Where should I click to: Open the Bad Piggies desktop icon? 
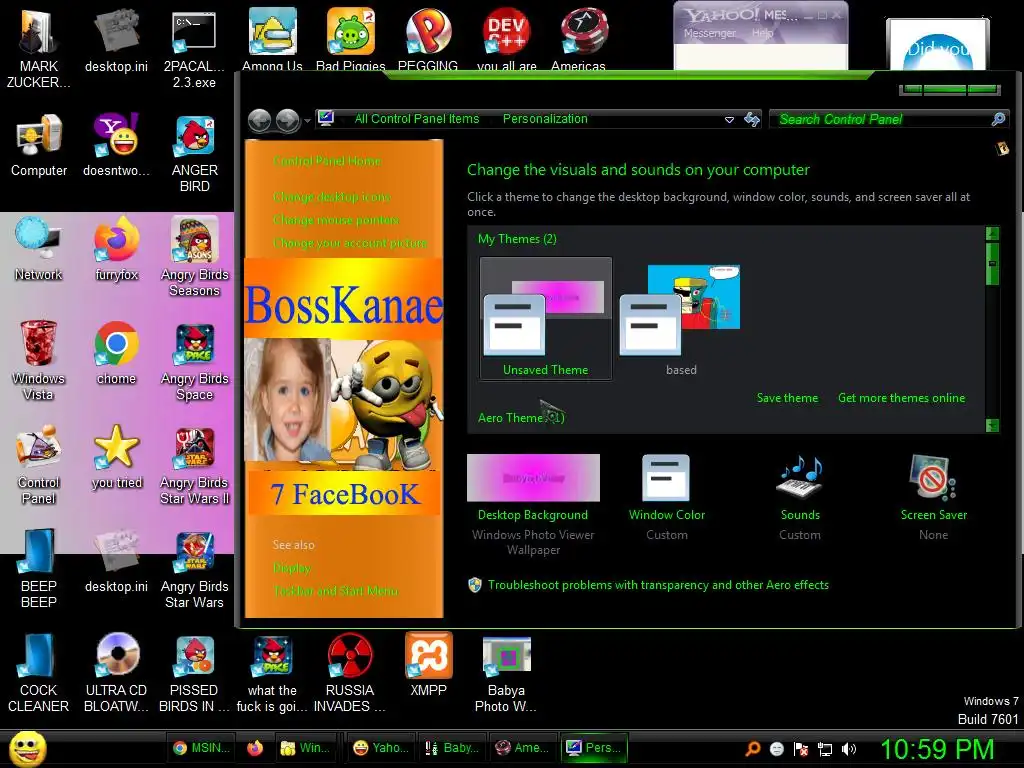coord(351,31)
